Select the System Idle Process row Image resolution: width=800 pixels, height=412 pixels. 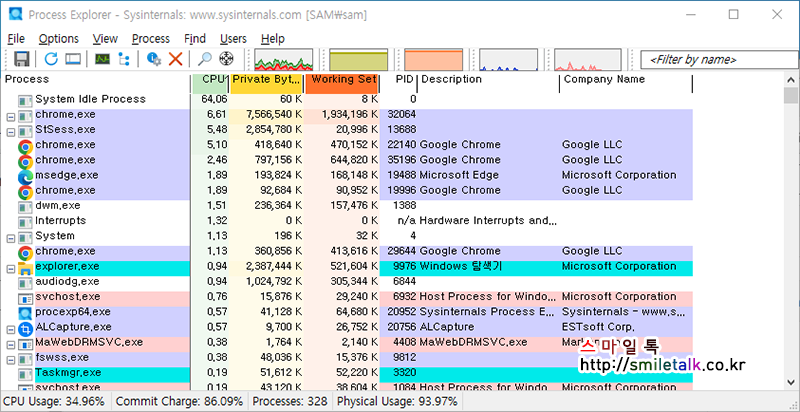[x=347, y=99]
